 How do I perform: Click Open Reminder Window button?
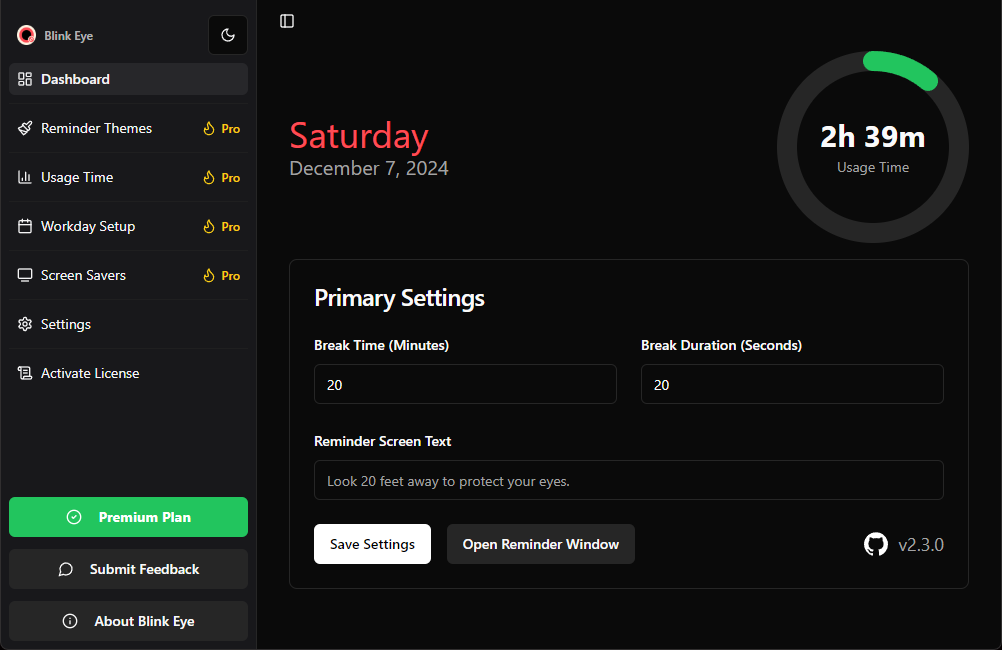point(540,544)
